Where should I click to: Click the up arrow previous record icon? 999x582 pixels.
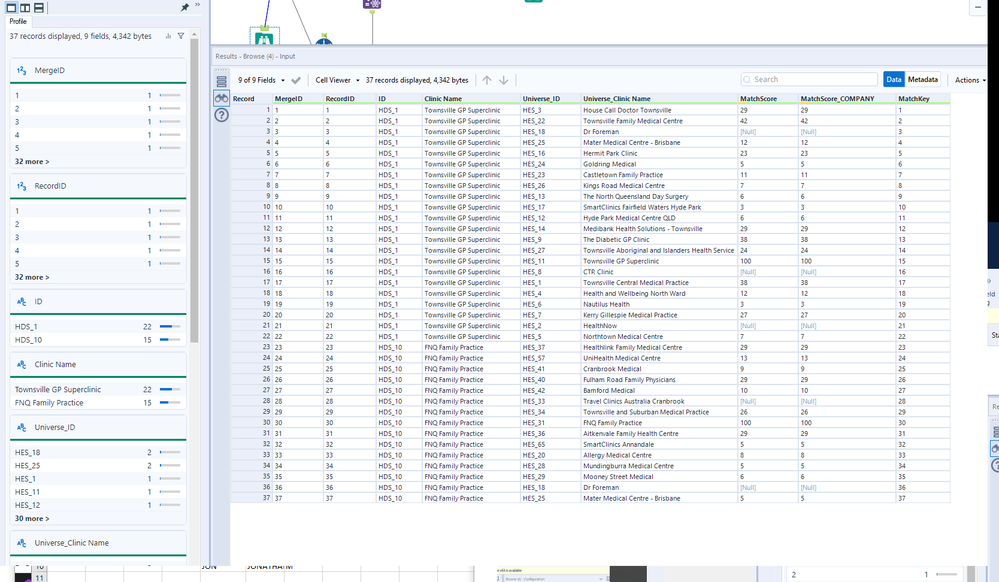(x=487, y=80)
